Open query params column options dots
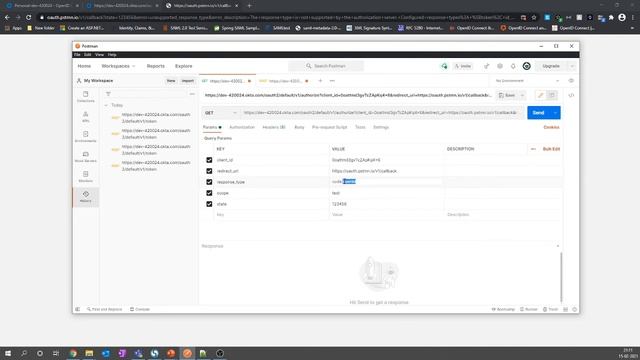Screen dimensions: 640x360 coord(533,149)
